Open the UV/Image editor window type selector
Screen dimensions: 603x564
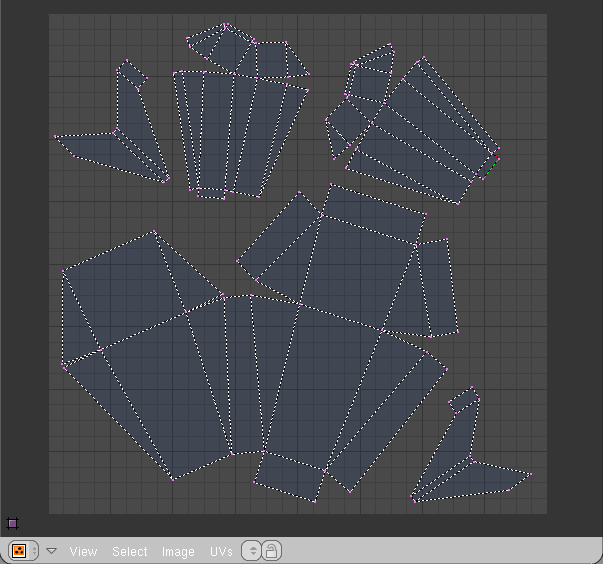coord(23,551)
